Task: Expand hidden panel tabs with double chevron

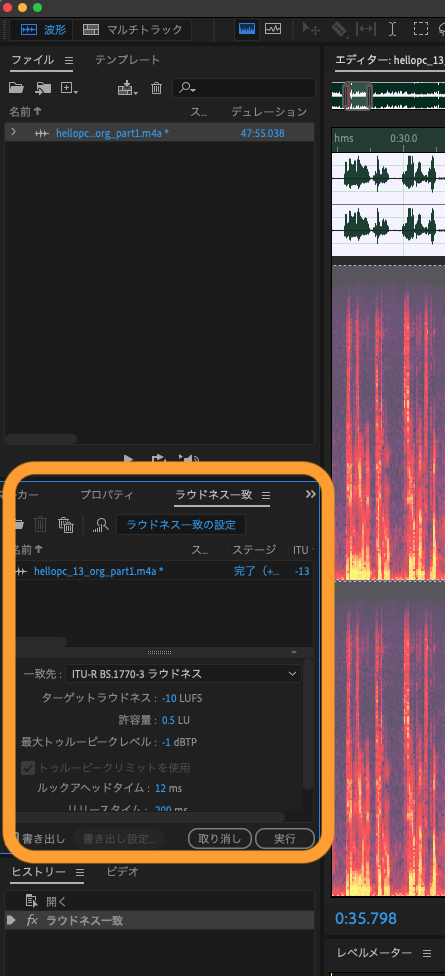Action: click(311, 494)
